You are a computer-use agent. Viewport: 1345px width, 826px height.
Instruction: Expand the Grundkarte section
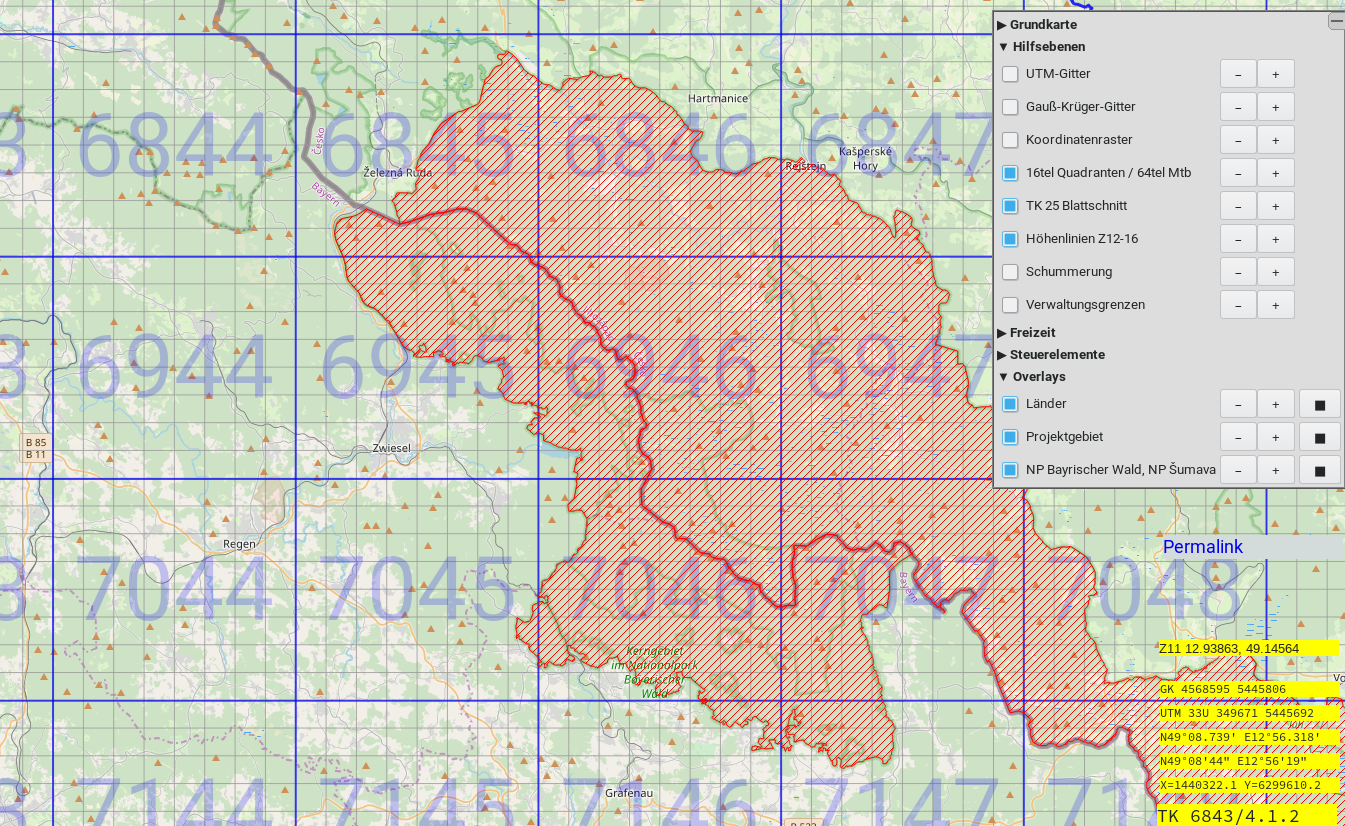coord(1003,25)
